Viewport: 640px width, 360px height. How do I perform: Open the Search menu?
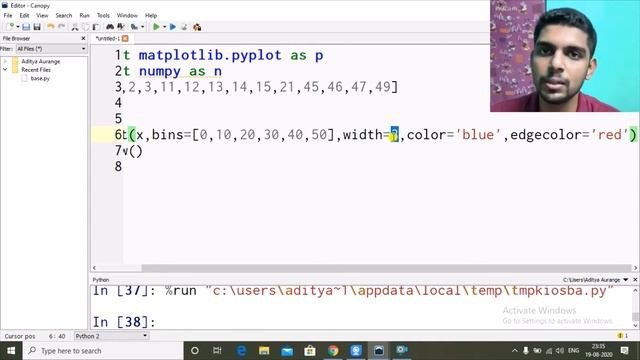[x=64, y=16]
